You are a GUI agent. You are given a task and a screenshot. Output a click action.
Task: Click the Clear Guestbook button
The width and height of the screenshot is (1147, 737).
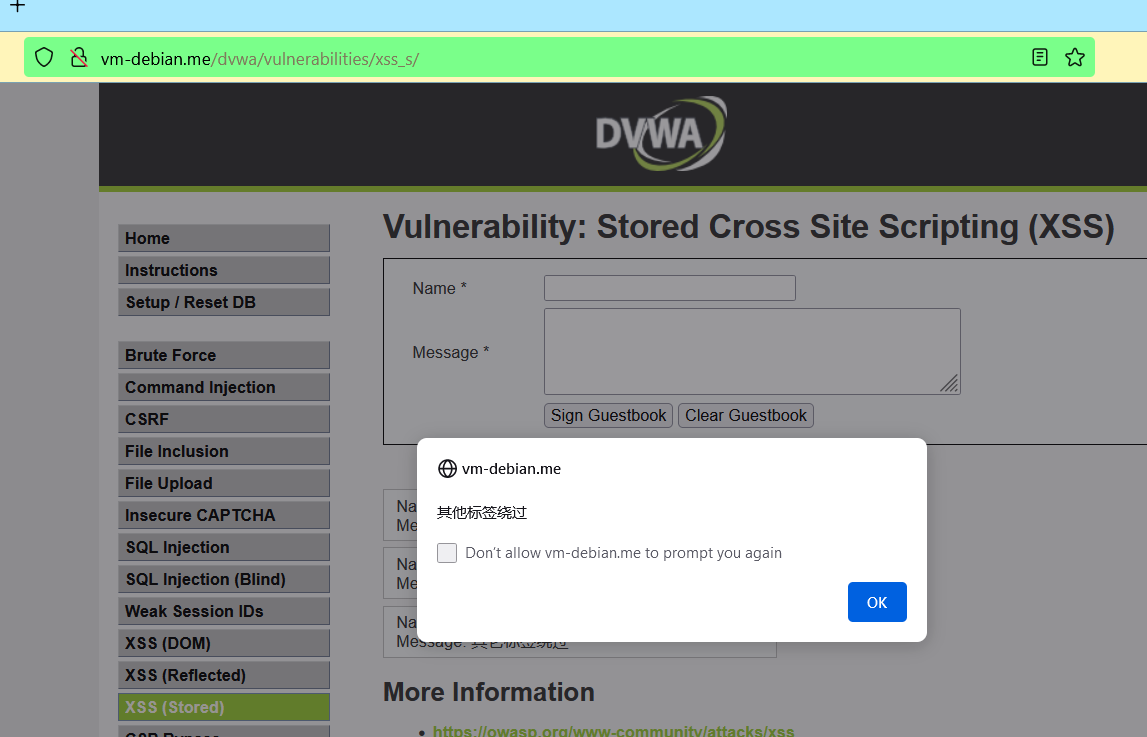[x=745, y=415]
